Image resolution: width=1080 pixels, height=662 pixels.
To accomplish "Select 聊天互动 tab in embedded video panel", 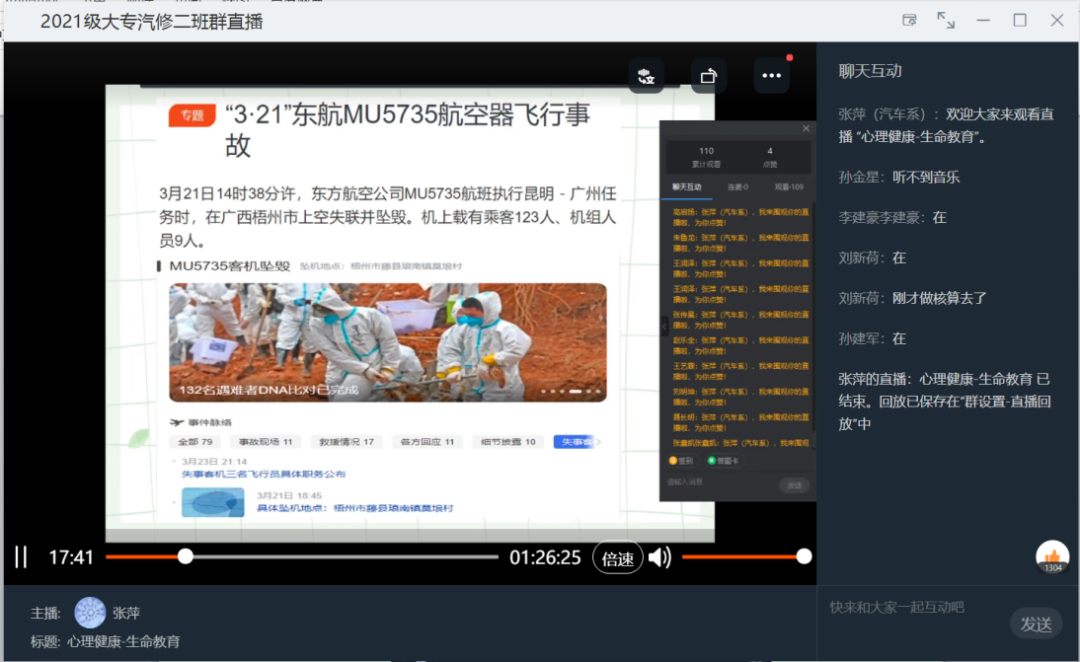I will 687,187.
